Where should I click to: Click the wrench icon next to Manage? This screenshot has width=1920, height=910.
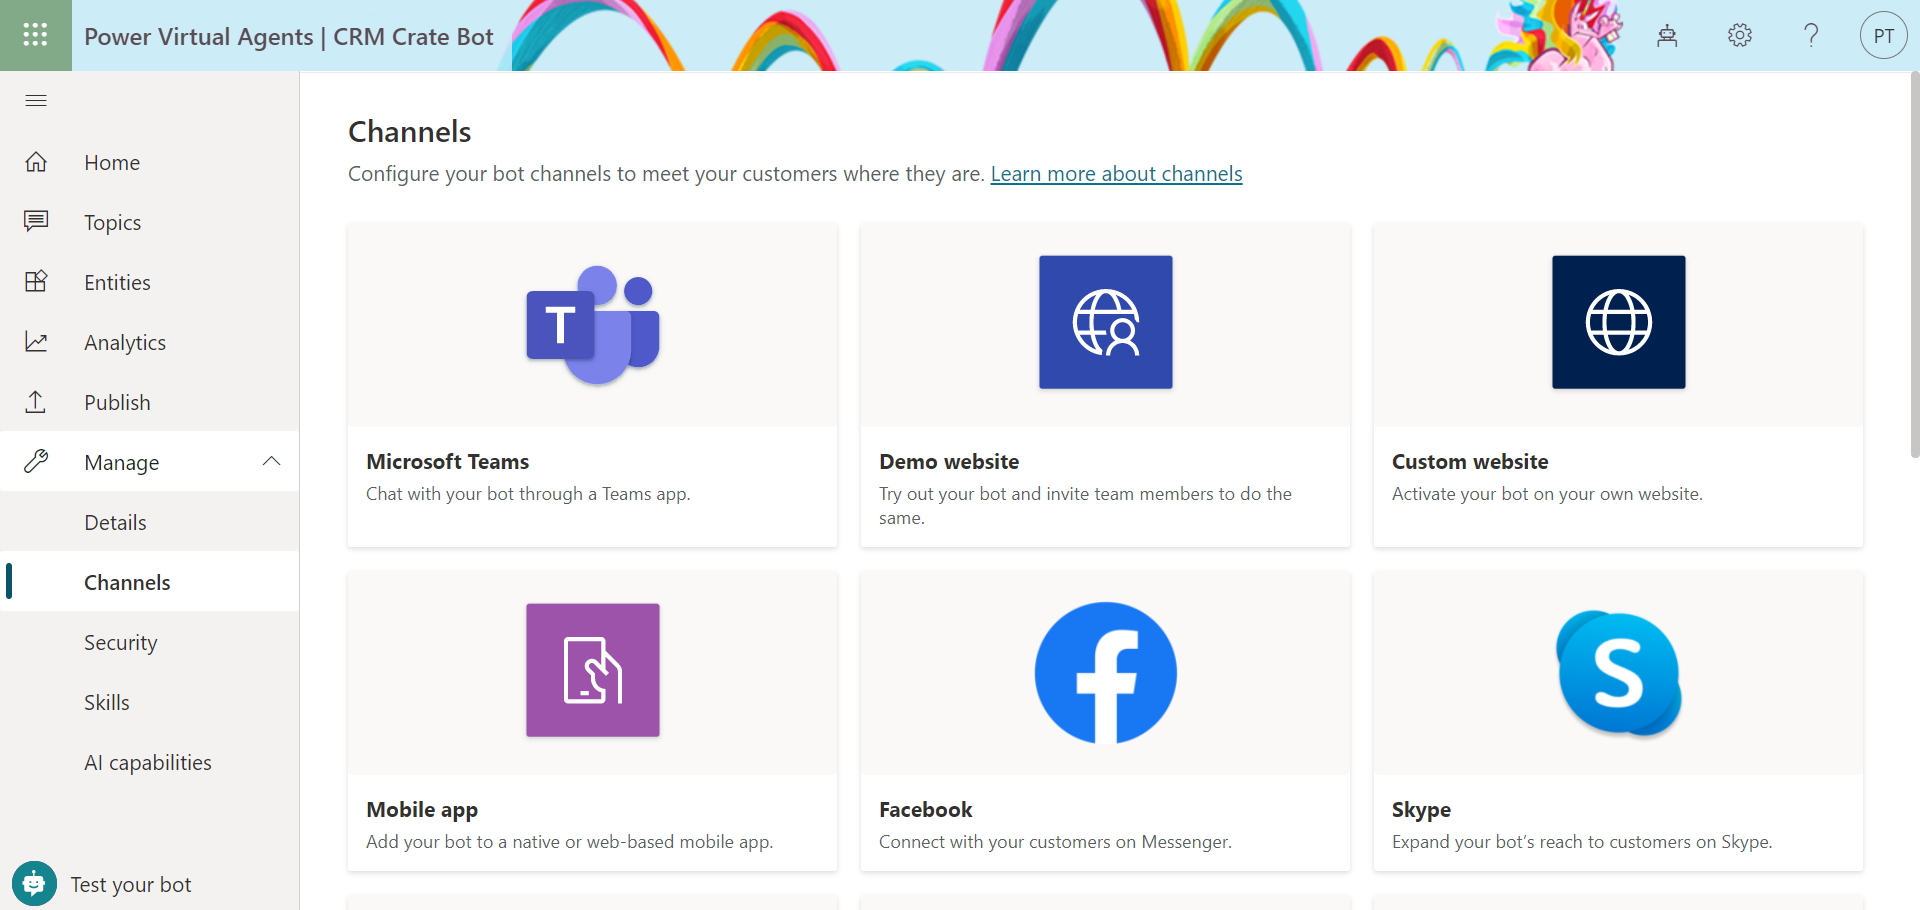35,461
